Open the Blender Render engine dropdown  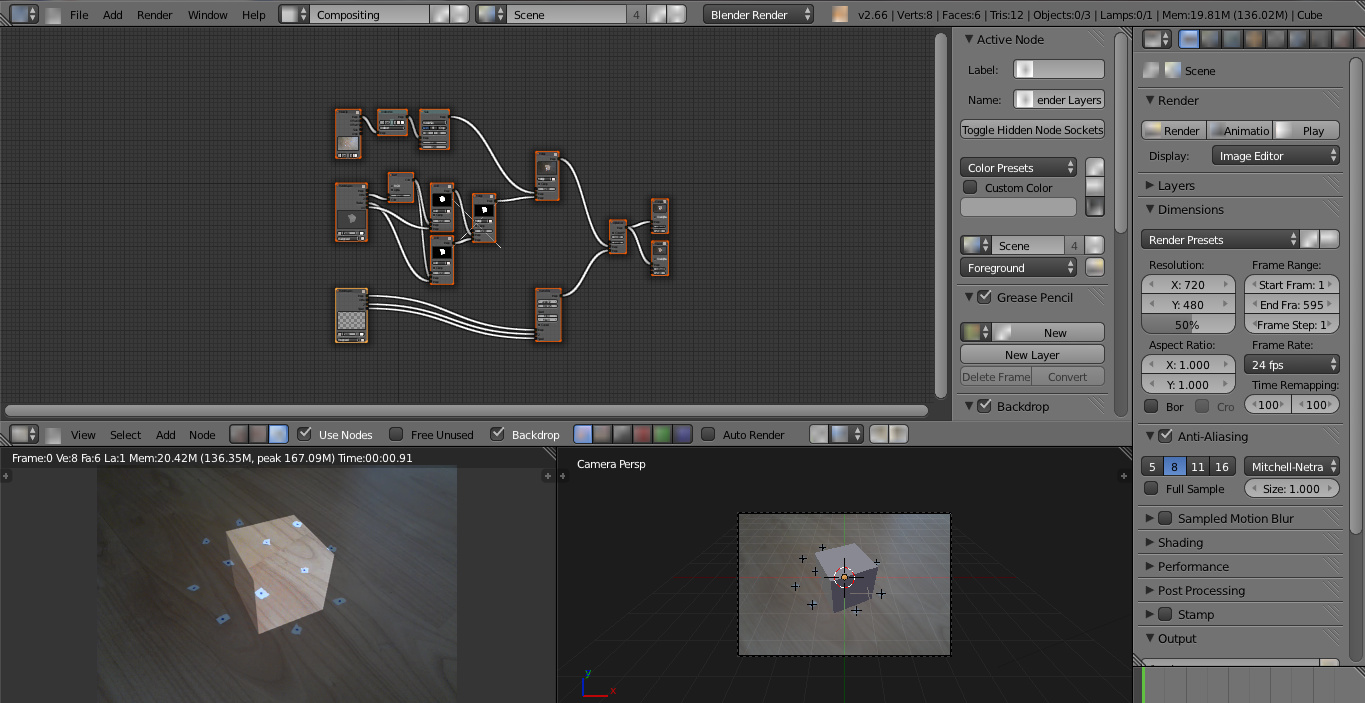pos(759,15)
